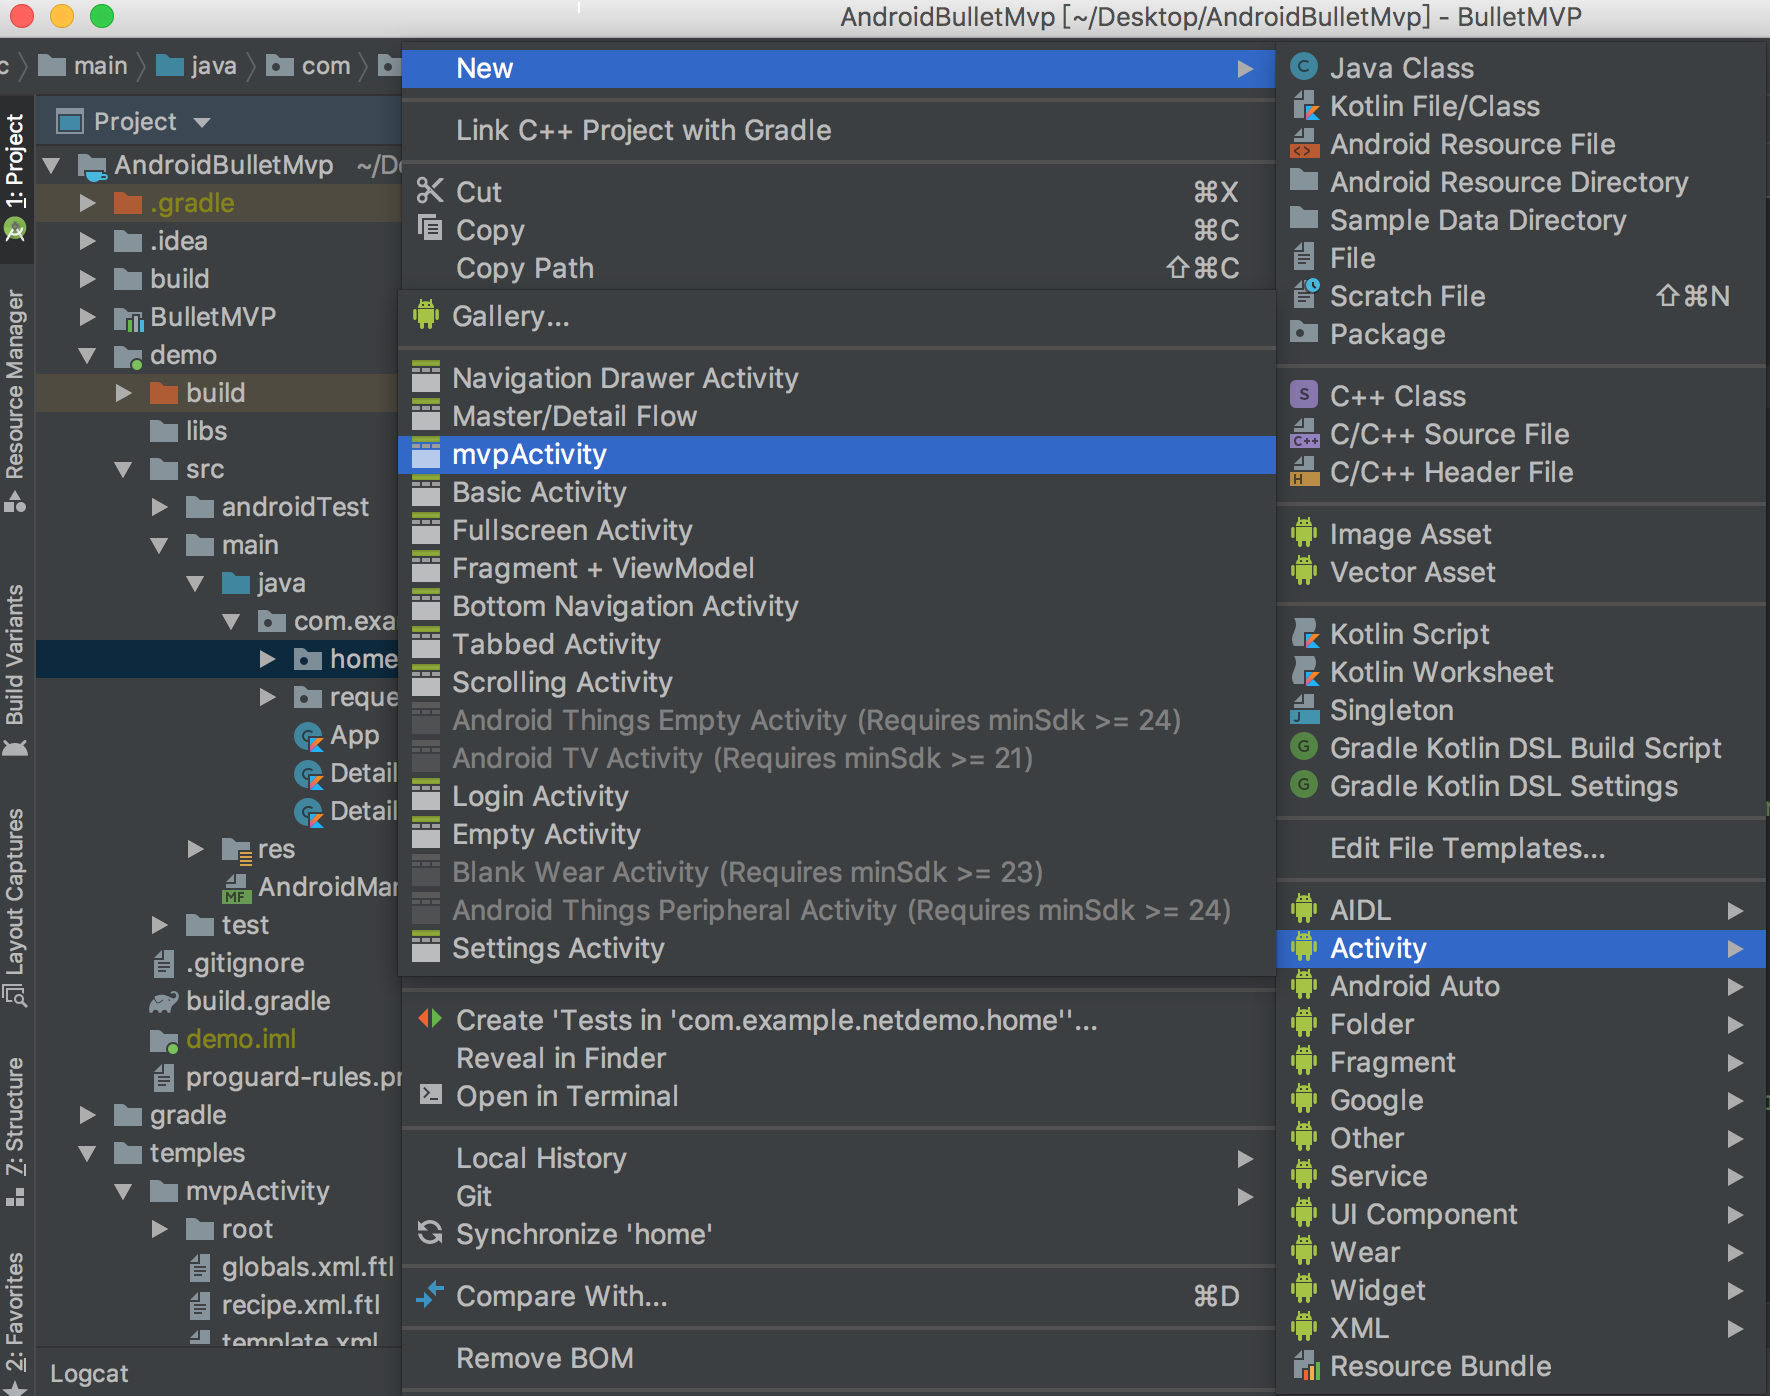Open the Fragment submenu
The height and width of the screenshot is (1396, 1770).
click(1521, 1062)
